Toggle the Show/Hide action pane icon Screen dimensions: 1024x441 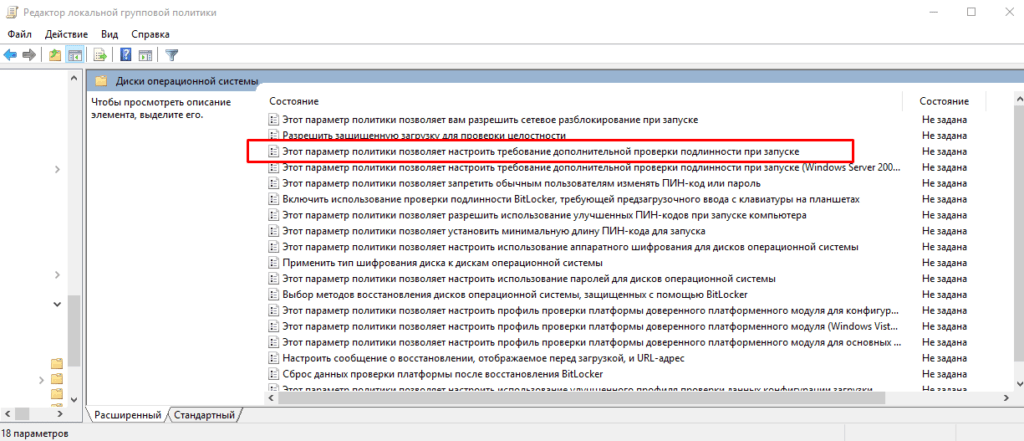click(x=145, y=55)
